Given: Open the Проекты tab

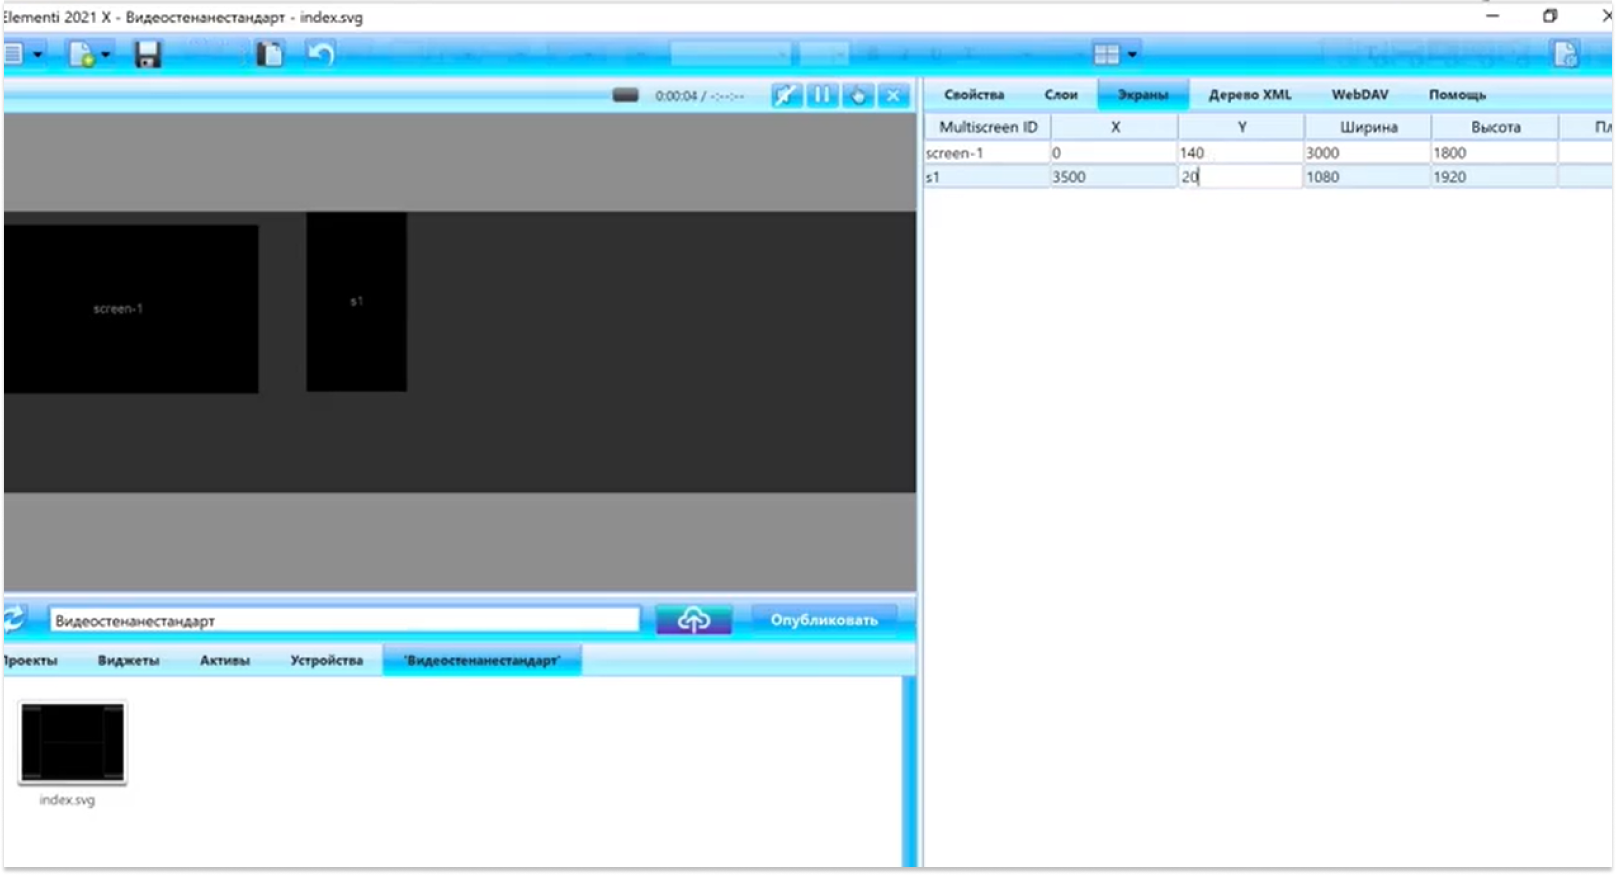Looking at the screenshot, I should (30, 661).
